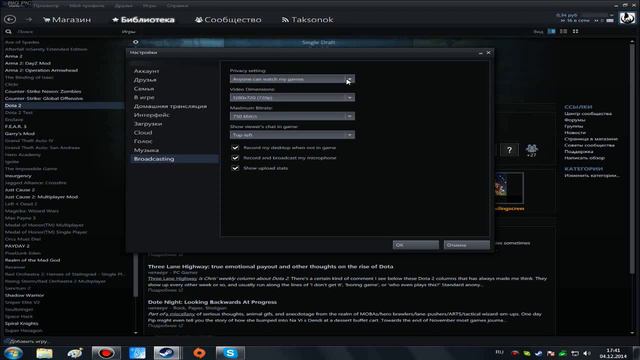
Task: Open Show viewer's chat in game dropdown
Action: tap(292, 135)
